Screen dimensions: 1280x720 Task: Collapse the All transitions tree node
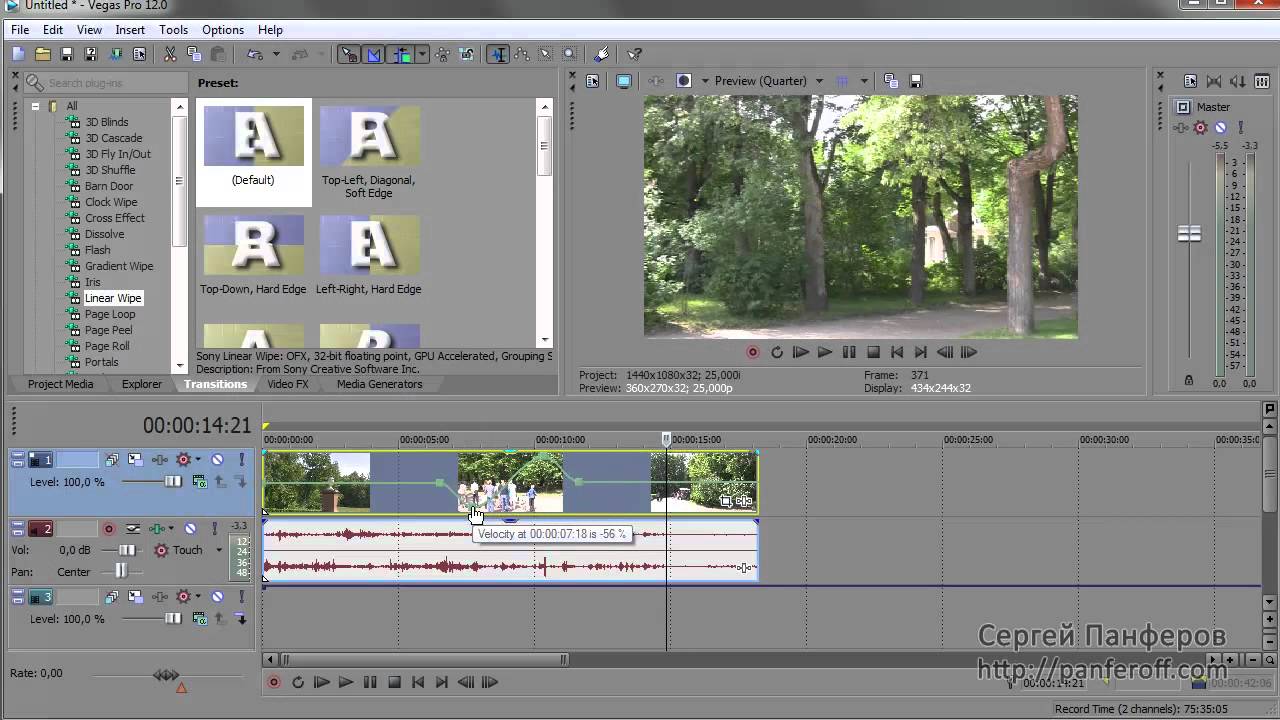36,106
